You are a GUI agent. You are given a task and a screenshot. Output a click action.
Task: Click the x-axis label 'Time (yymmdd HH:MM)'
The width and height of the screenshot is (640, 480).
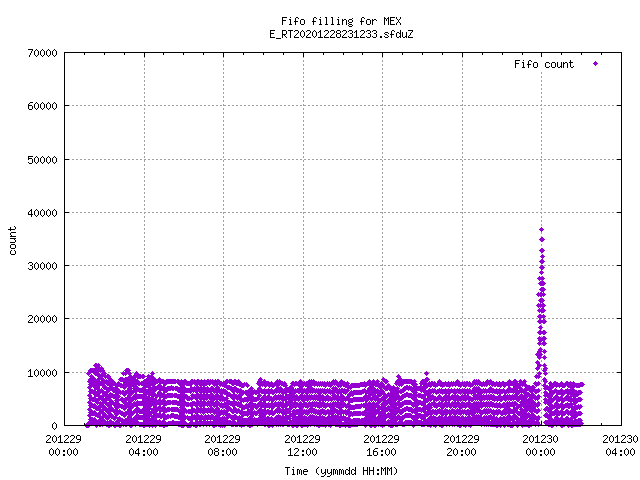tap(341, 471)
